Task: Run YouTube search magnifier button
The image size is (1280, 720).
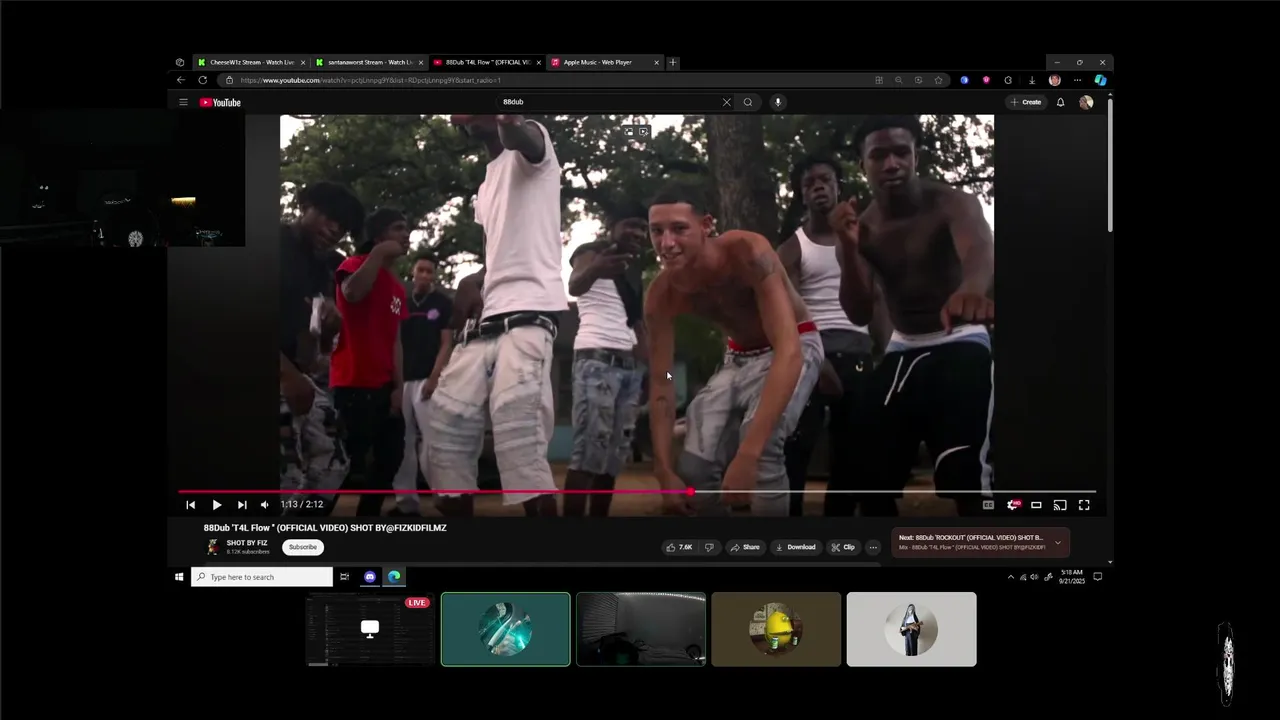Action: [747, 102]
